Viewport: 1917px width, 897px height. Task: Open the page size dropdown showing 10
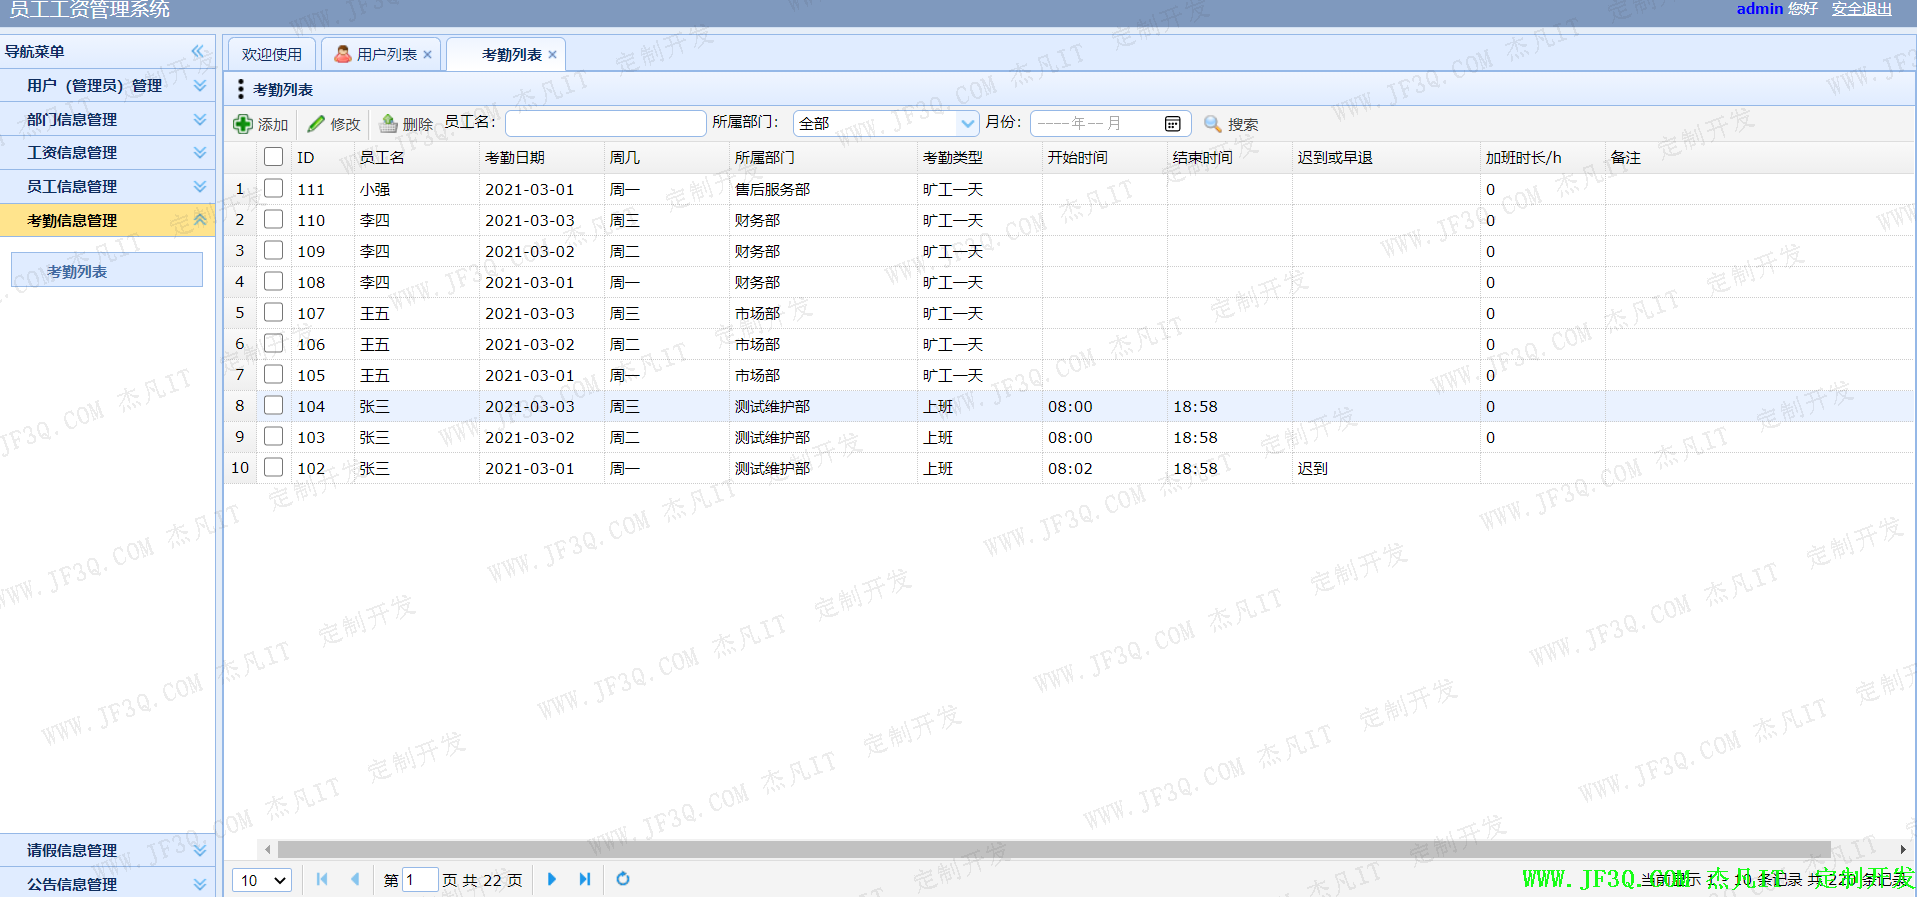[262, 880]
